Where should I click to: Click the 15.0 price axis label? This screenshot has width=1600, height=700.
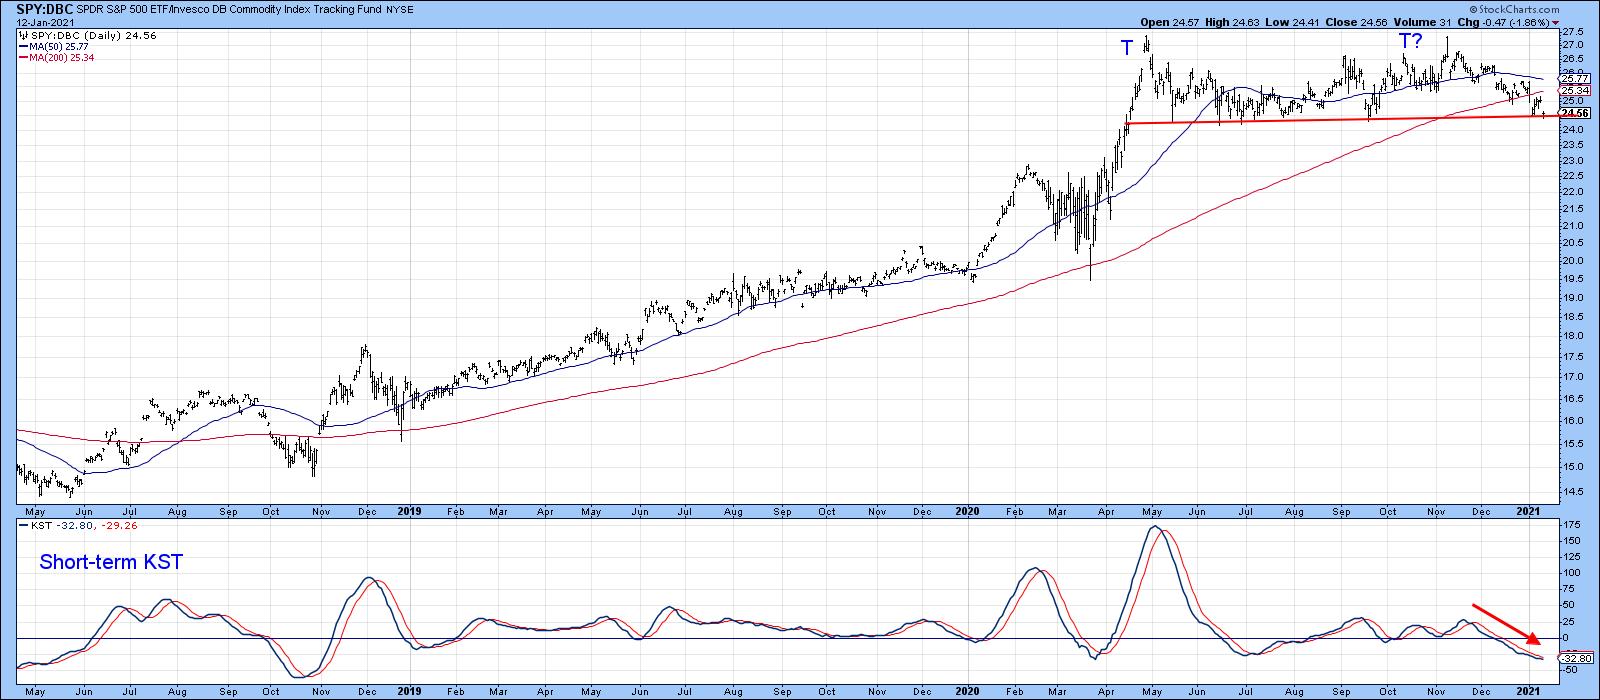click(x=1571, y=466)
